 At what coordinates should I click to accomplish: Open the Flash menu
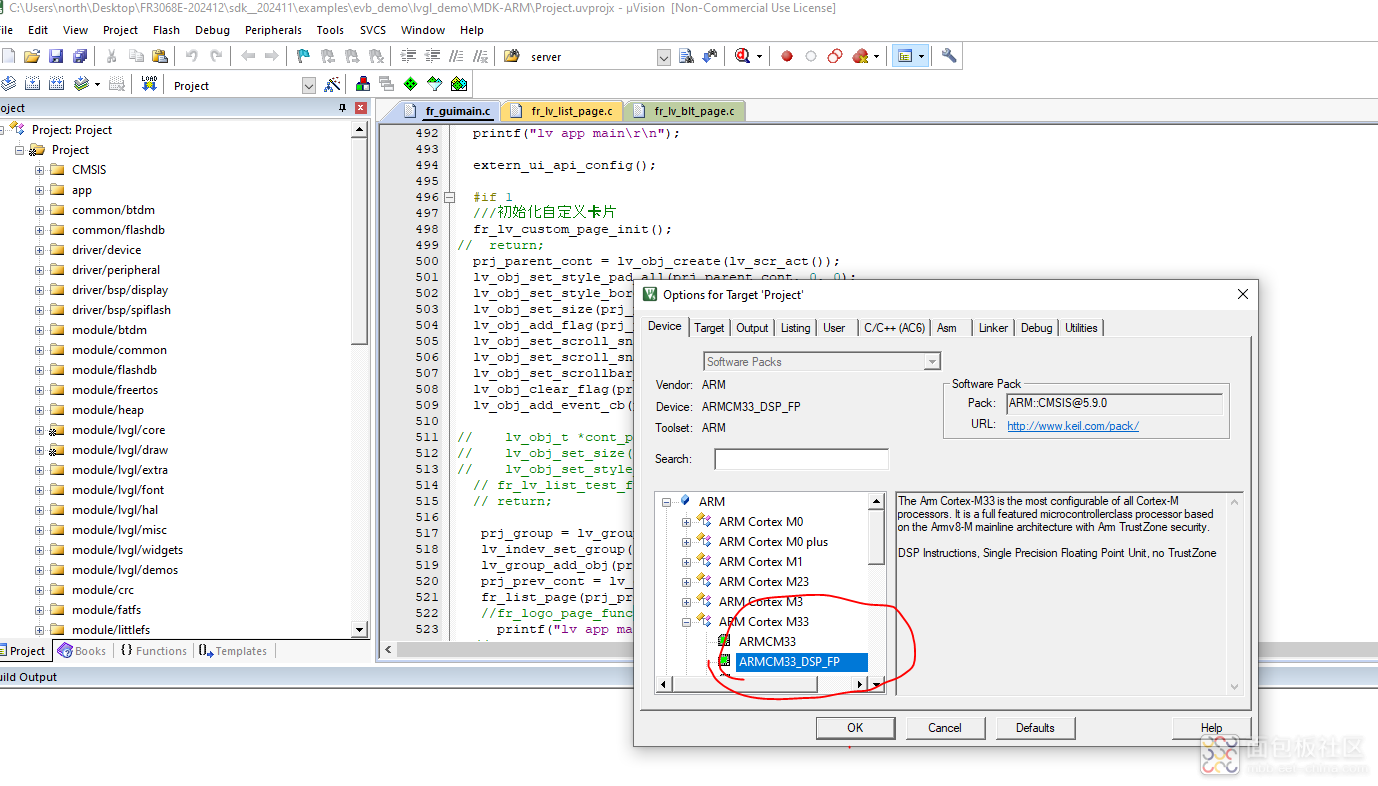tap(166, 30)
